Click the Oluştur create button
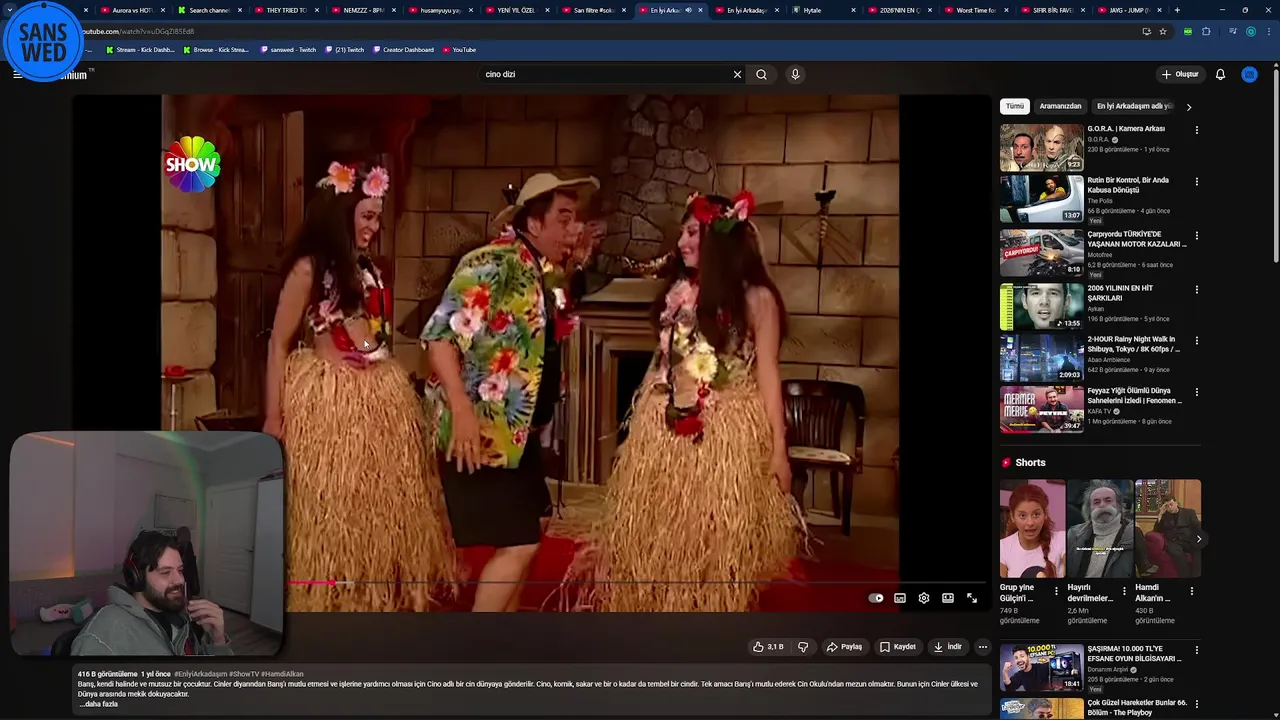This screenshot has width=1280, height=720. 1179,74
